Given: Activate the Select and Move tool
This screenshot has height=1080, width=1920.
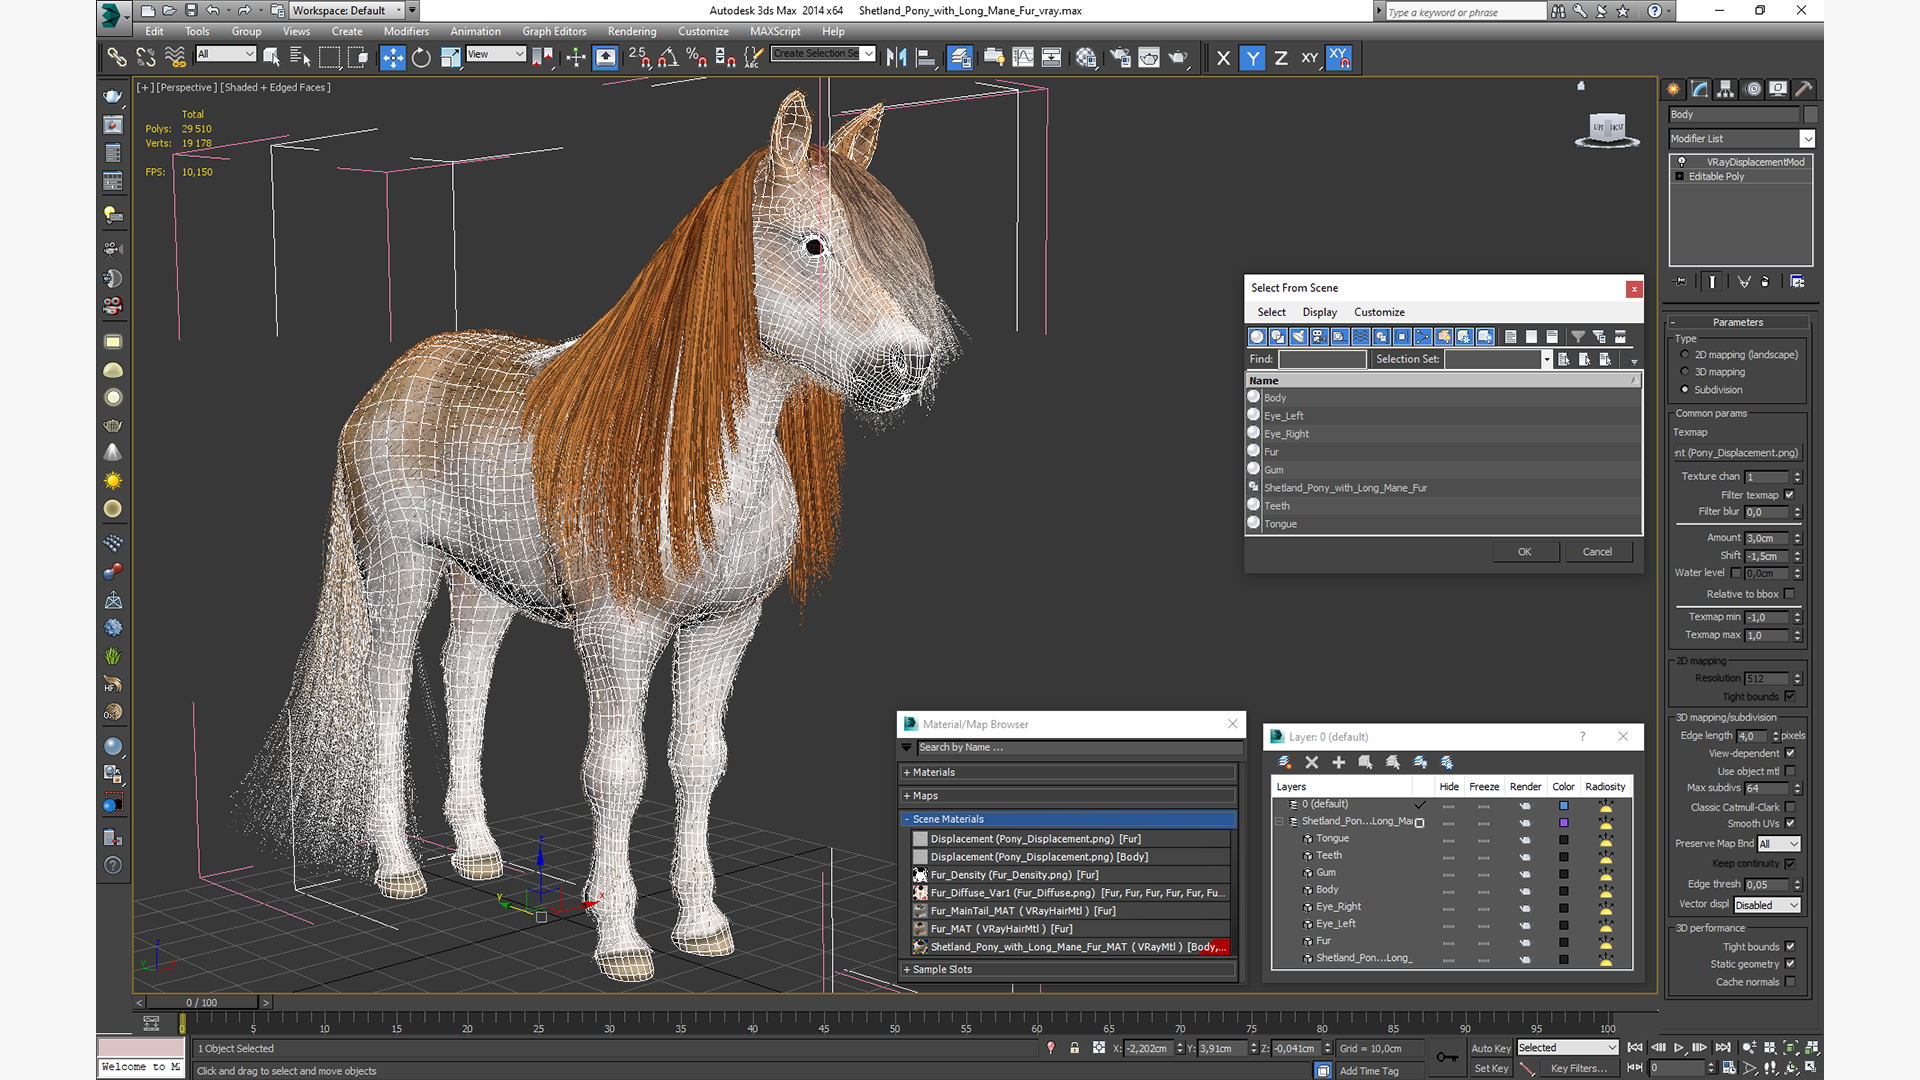Looking at the screenshot, I should click(x=393, y=58).
